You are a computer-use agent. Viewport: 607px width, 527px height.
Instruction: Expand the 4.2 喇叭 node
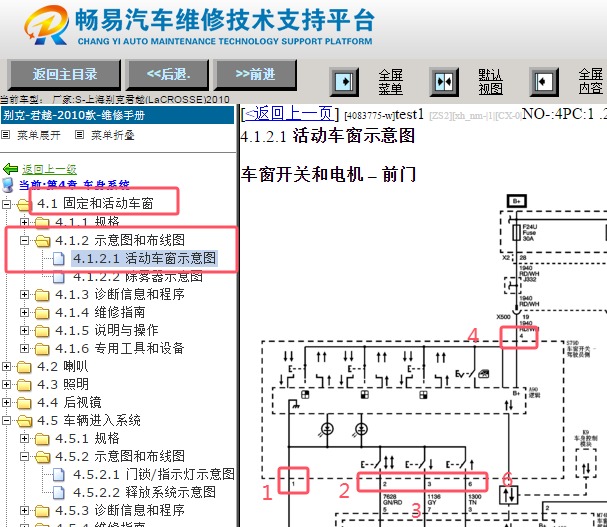[6, 366]
